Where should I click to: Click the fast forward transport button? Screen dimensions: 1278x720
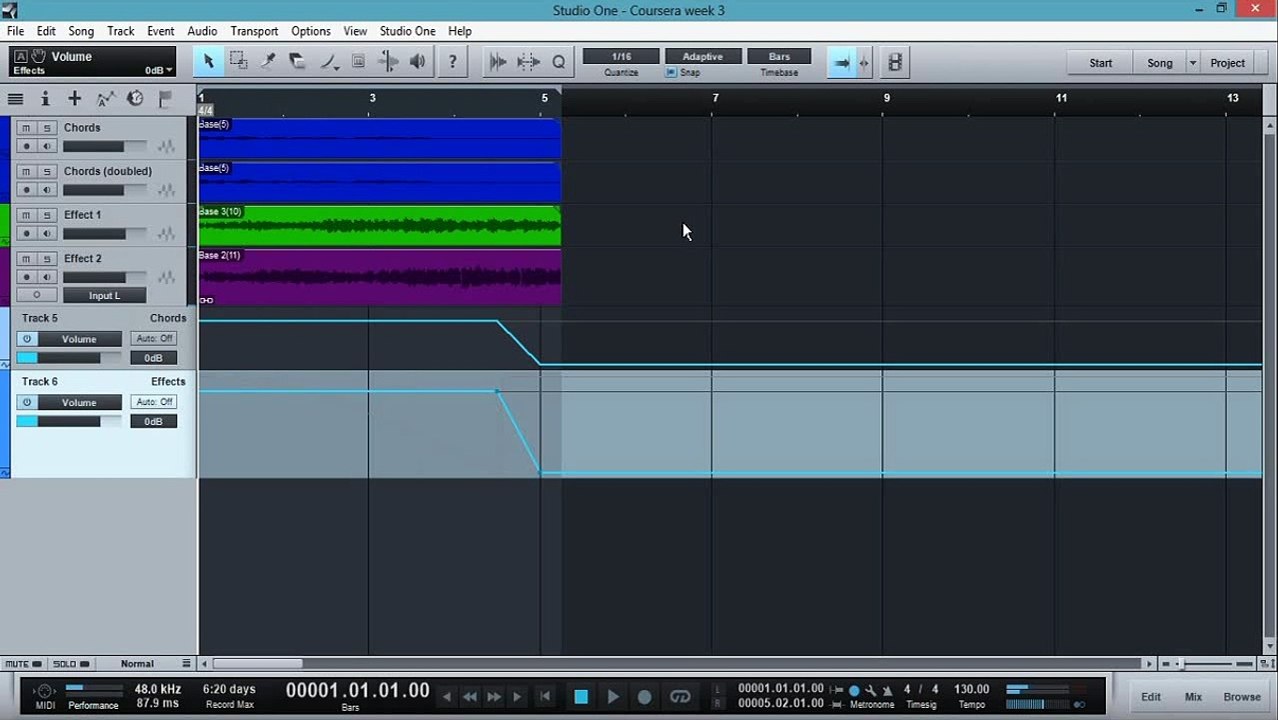pos(494,697)
